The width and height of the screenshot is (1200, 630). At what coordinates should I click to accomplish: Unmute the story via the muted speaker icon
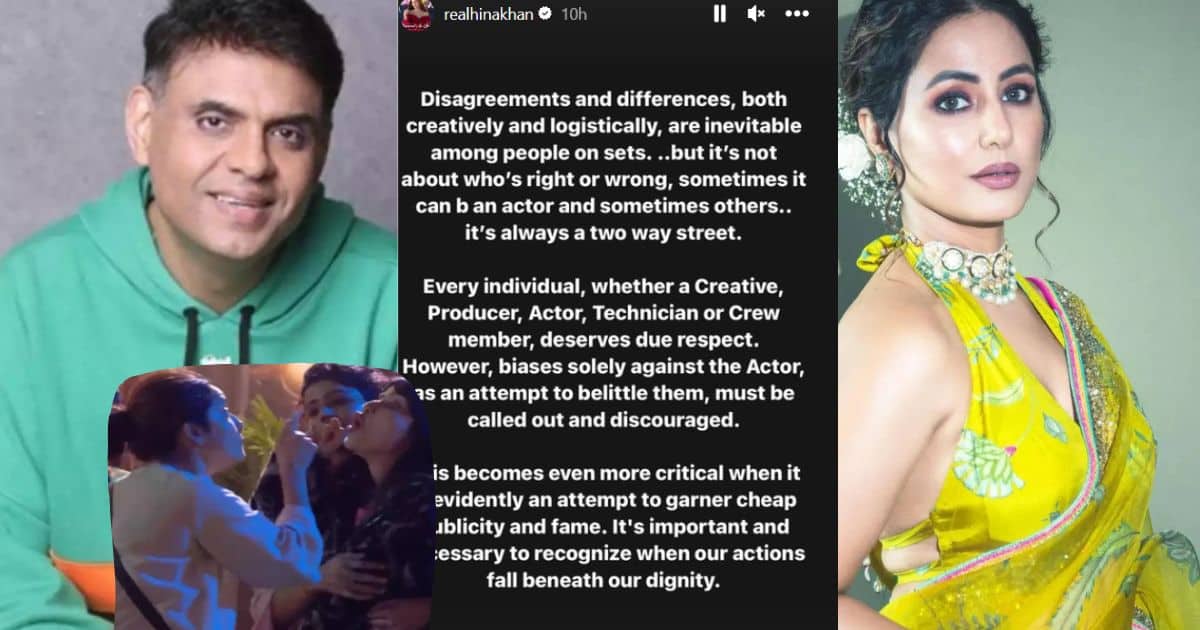(x=756, y=14)
